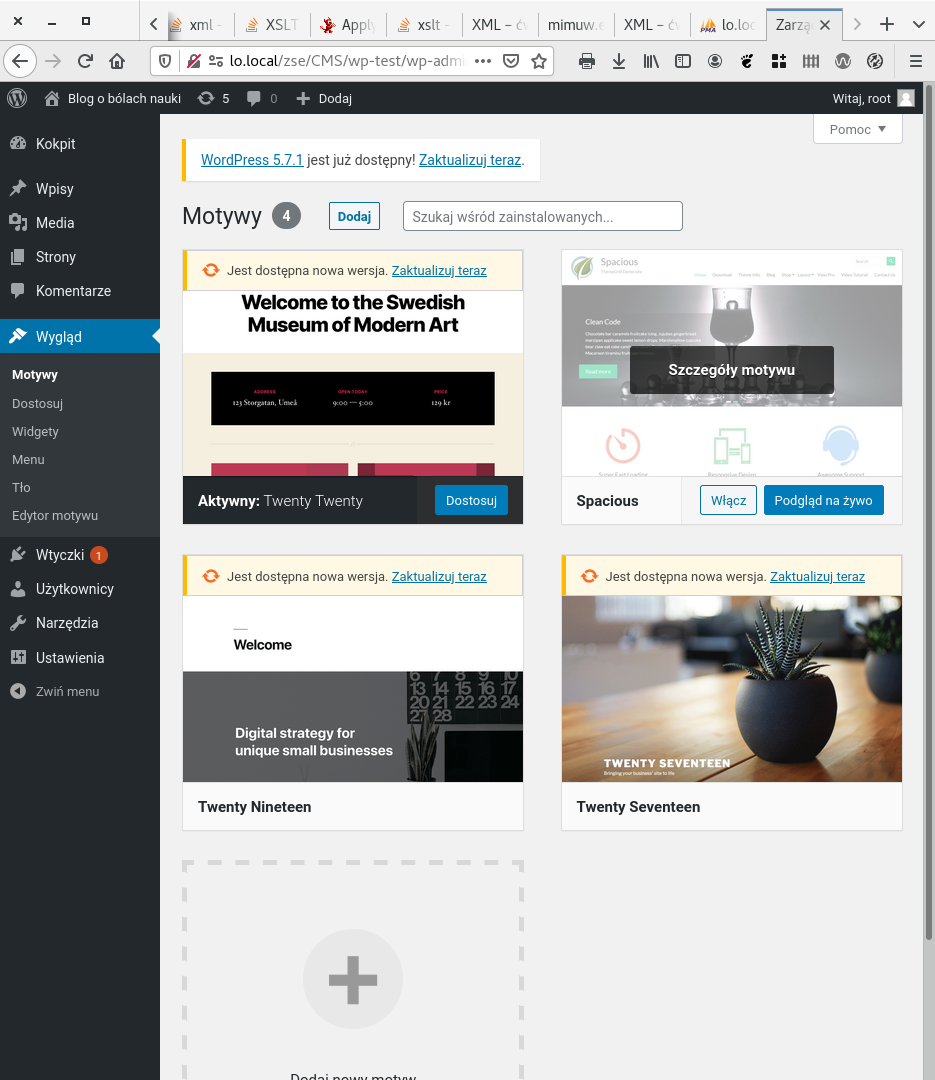Open Media library section
This screenshot has height=1080, width=935.
55,223
